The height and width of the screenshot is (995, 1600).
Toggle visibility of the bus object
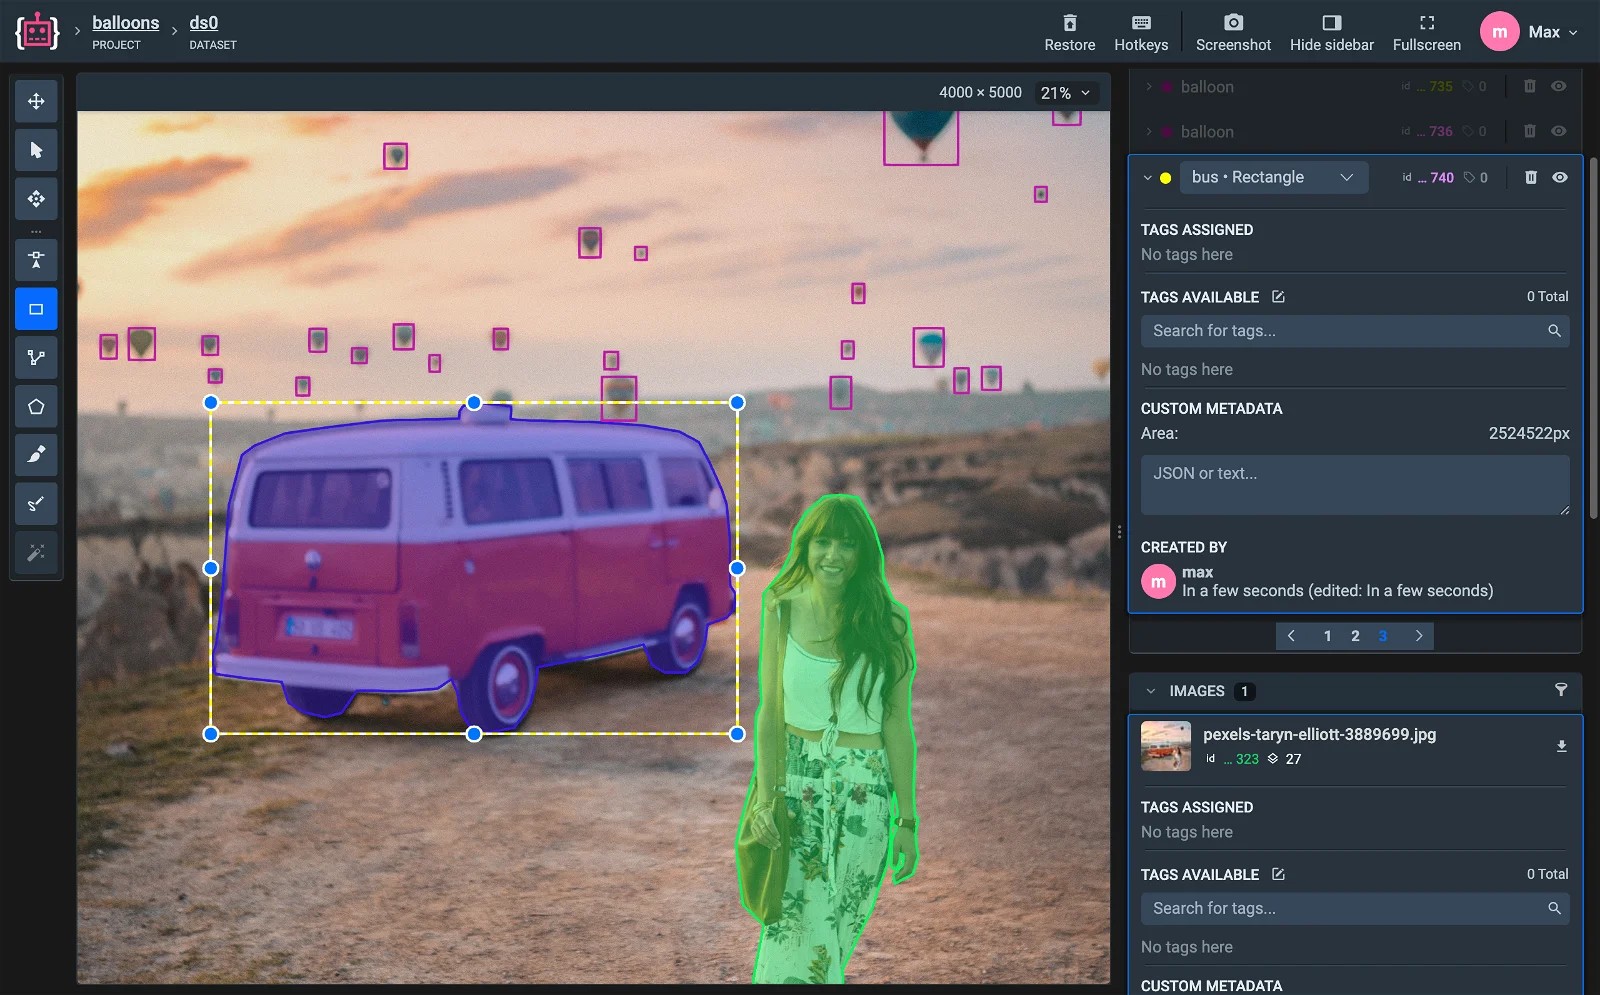click(1559, 177)
